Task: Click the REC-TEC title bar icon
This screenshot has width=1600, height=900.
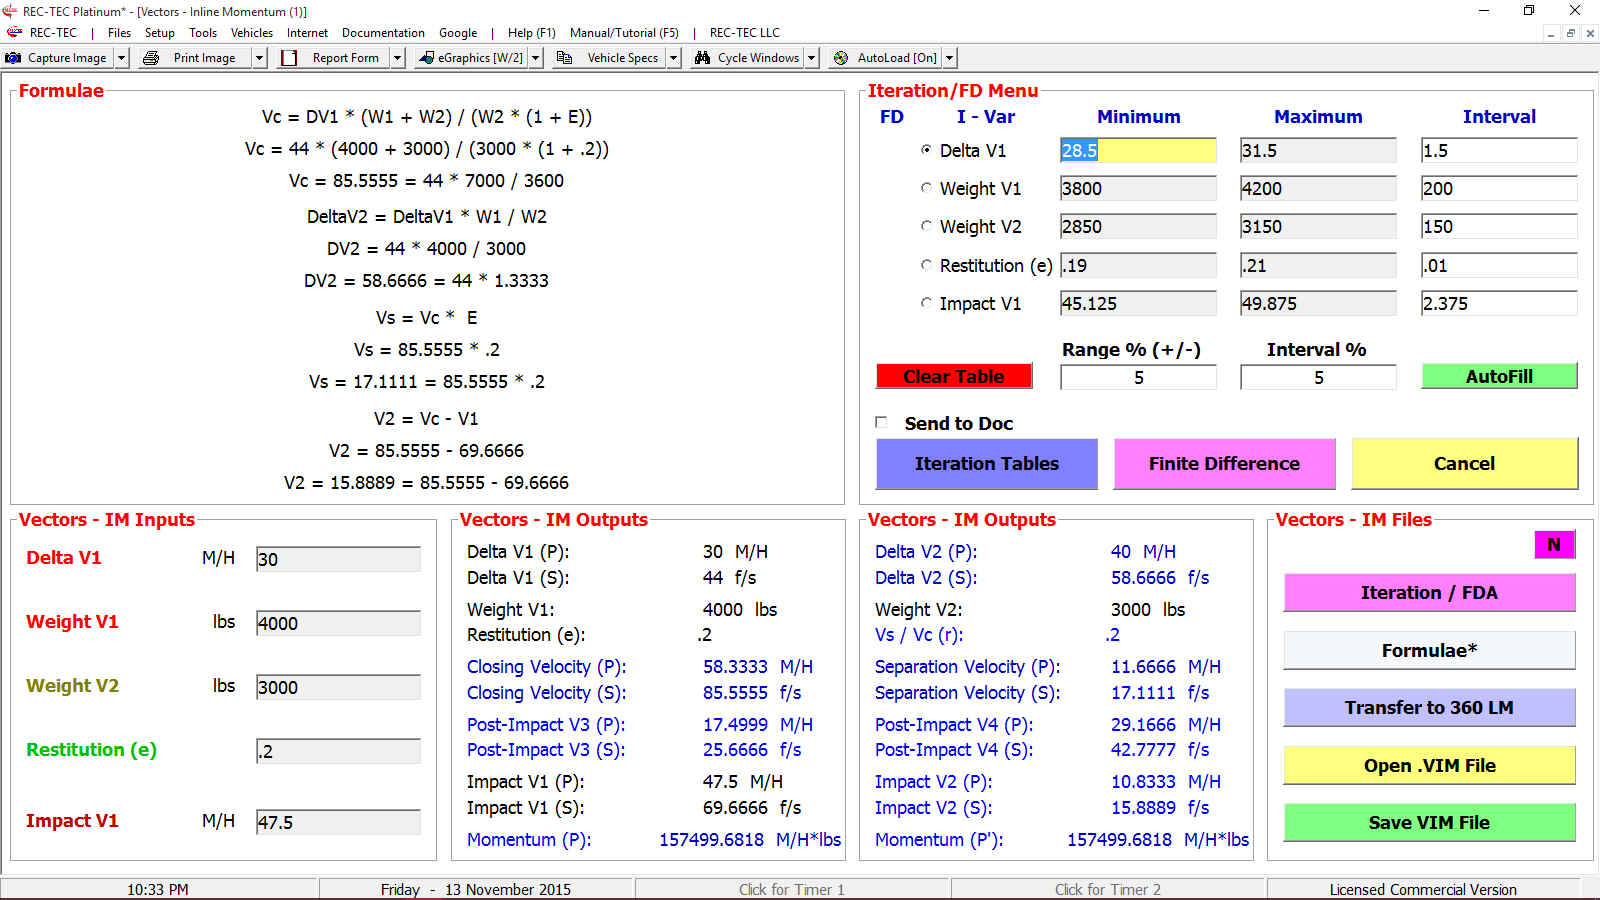Action: click(10, 11)
